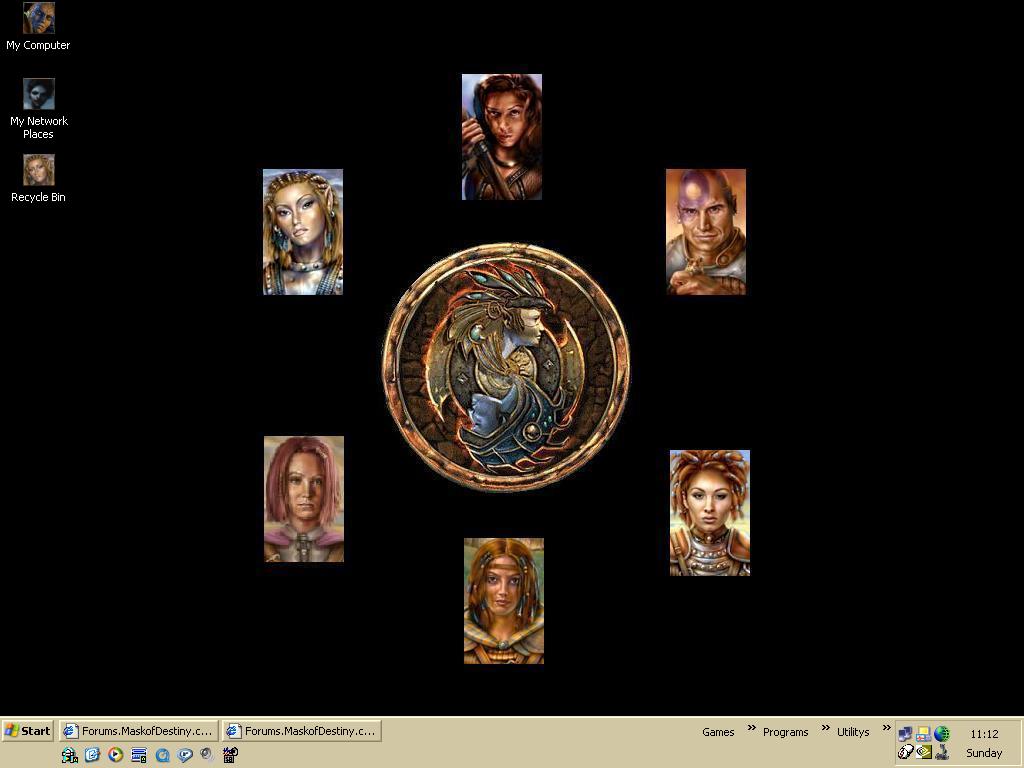Click the mouse tray icon
Screen dimensions: 1024x768
tap(905, 752)
